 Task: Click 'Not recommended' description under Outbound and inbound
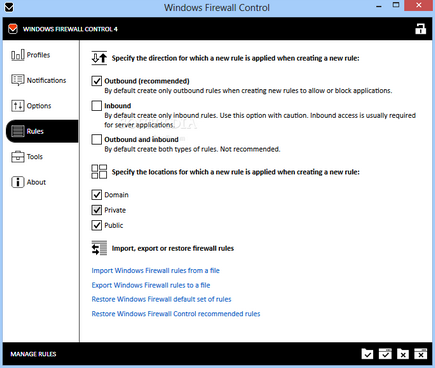(x=250, y=149)
